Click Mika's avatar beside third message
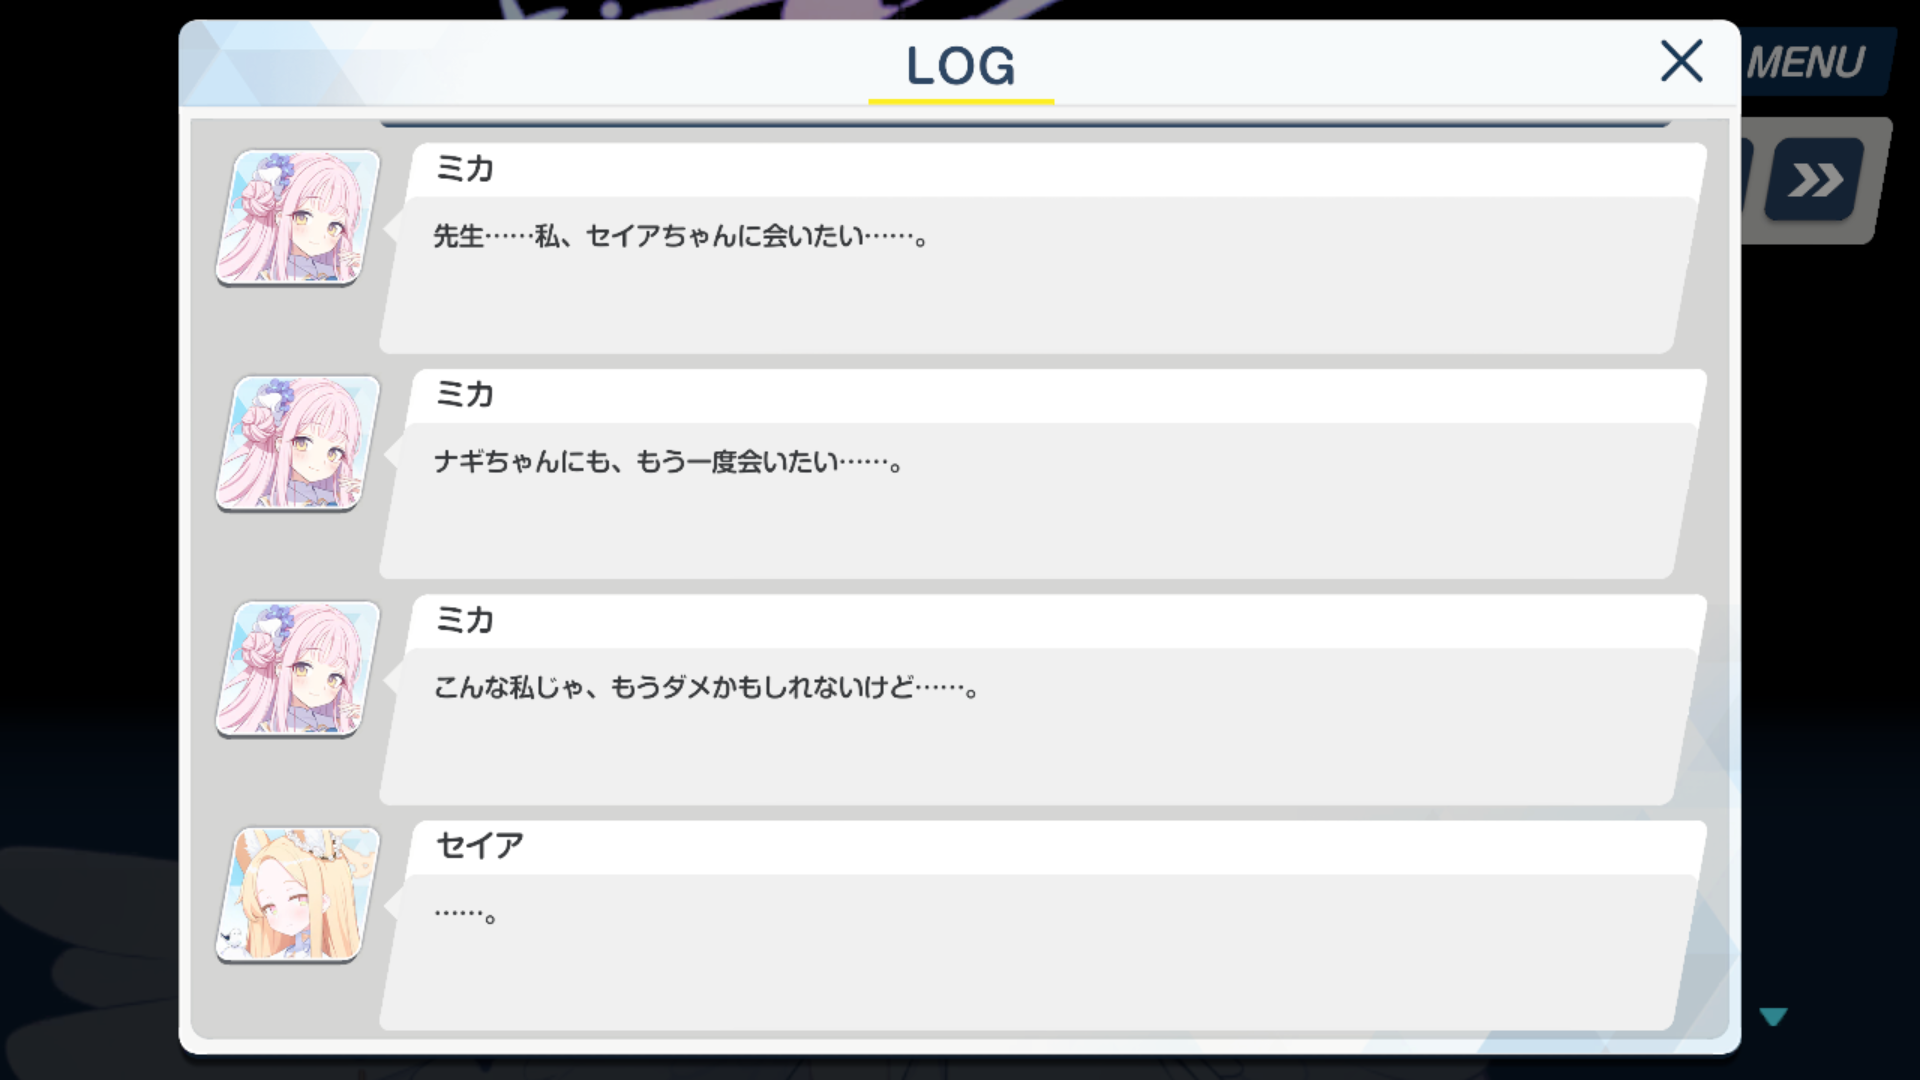This screenshot has height=1080, width=1920. 298,669
